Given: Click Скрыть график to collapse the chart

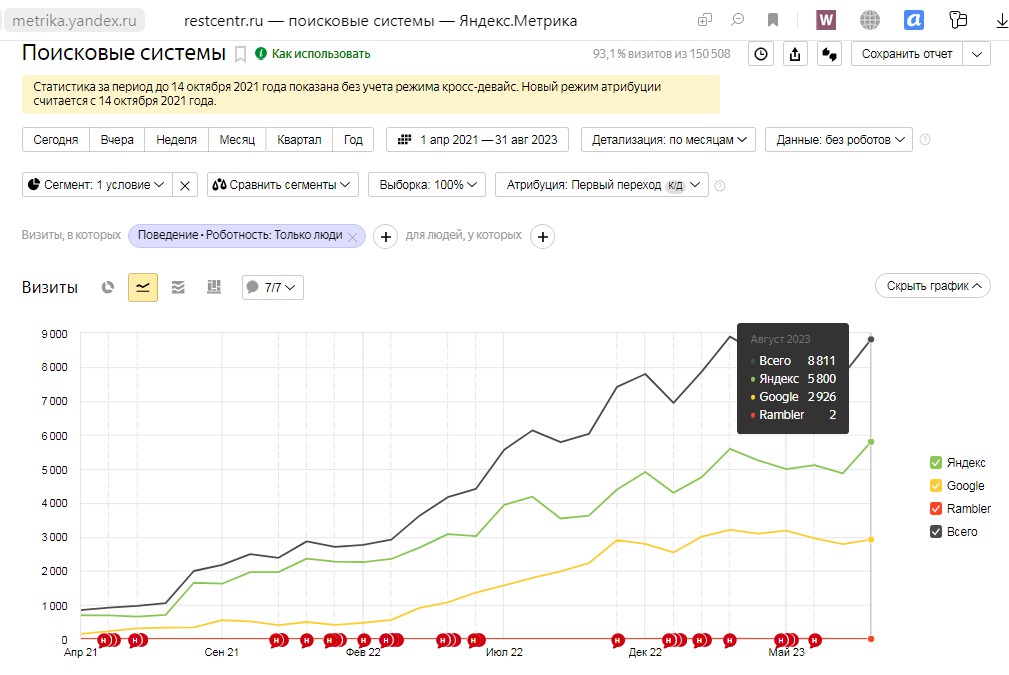Looking at the screenshot, I should 932,286.
